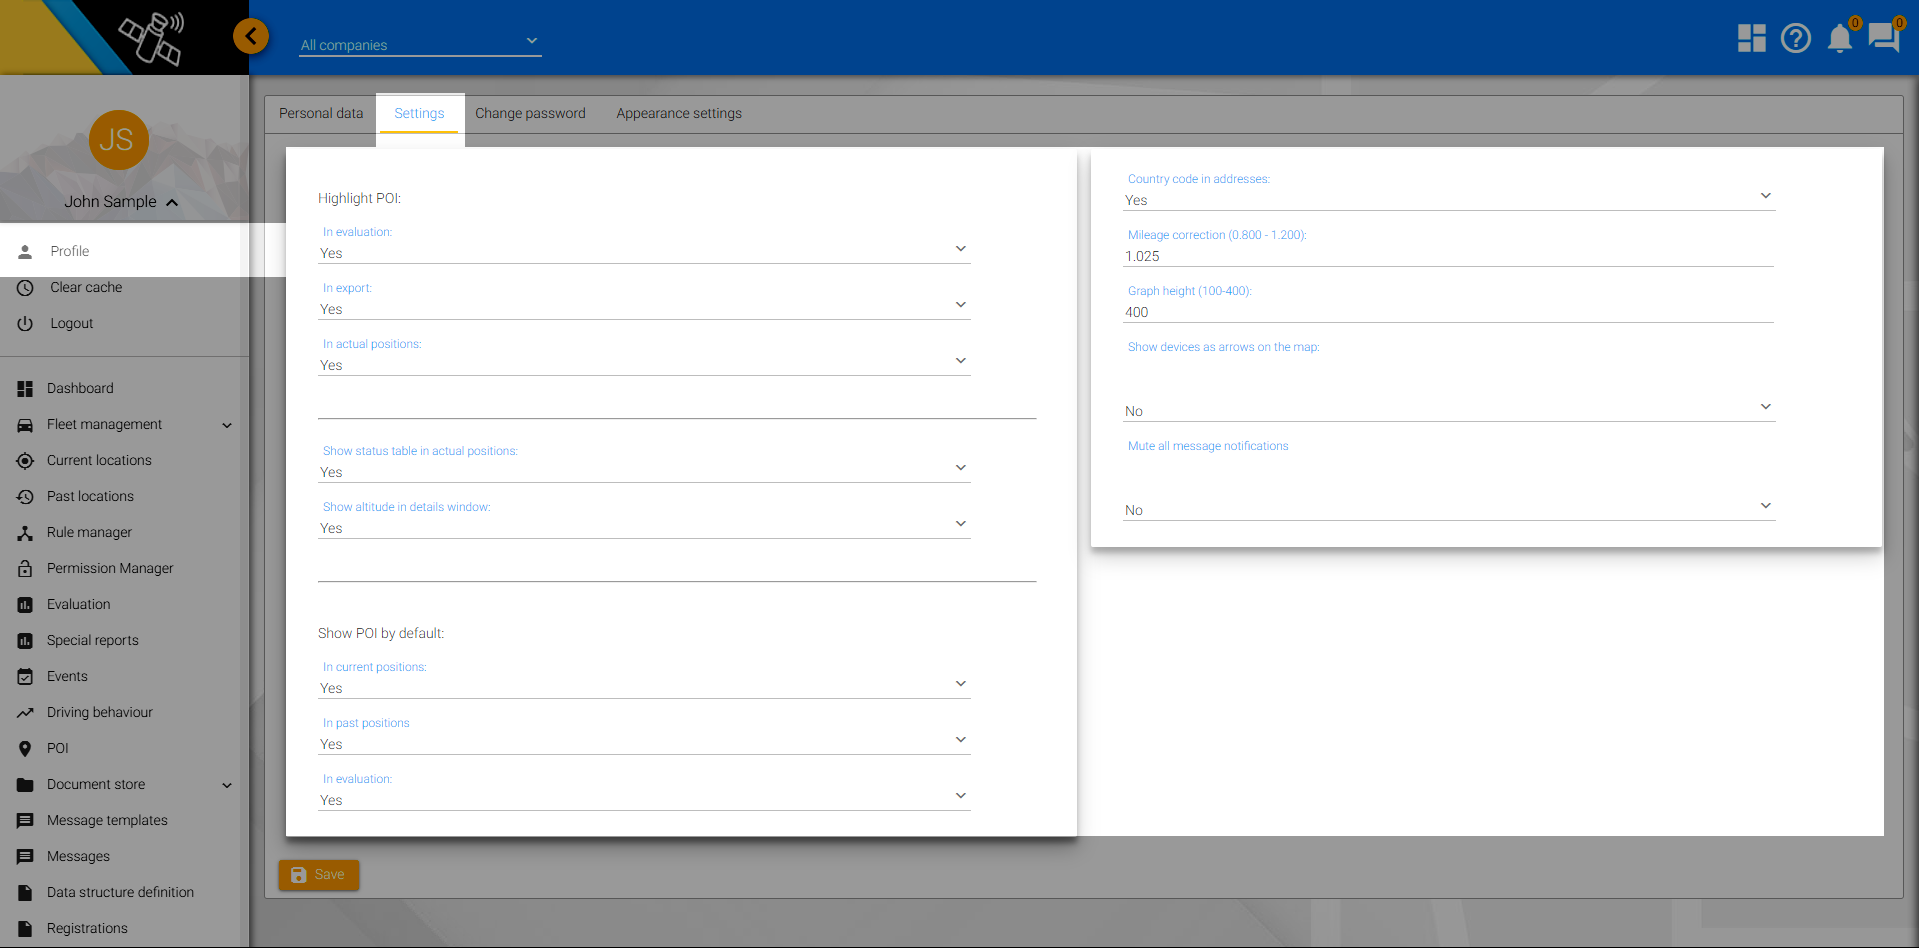
Task: Click the dashboard grid icon in header
Action: point(1751,39)
